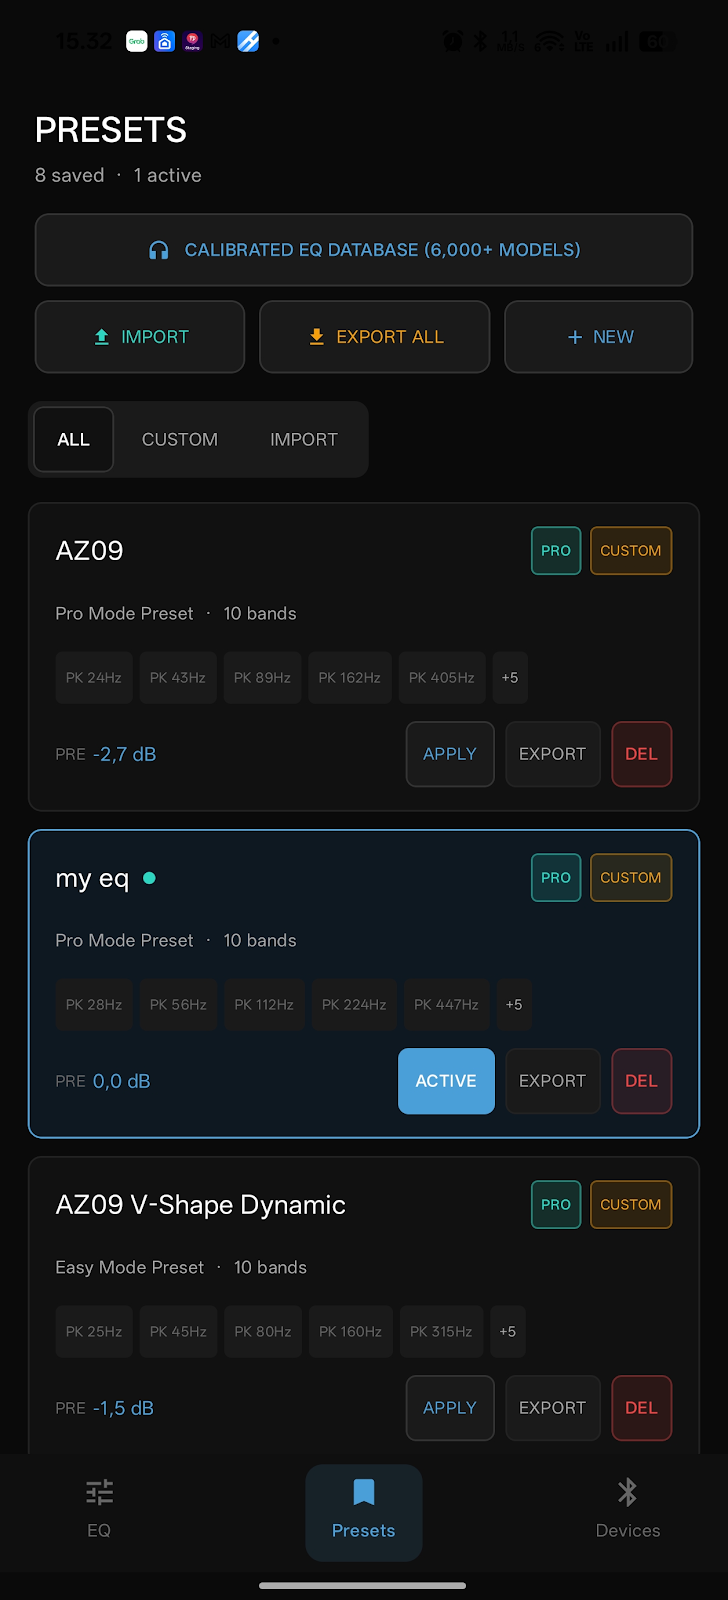
Task: Tap the PK 25Hz band chip
Action: coord(94,1332)
